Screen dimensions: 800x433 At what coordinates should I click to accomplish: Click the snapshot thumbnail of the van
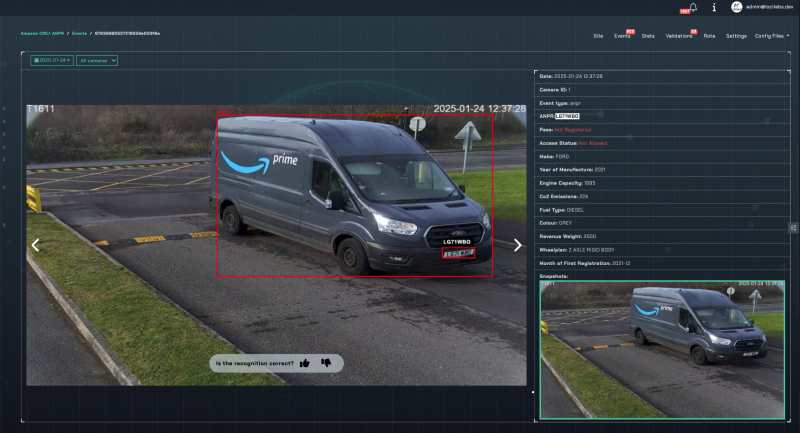662,349
